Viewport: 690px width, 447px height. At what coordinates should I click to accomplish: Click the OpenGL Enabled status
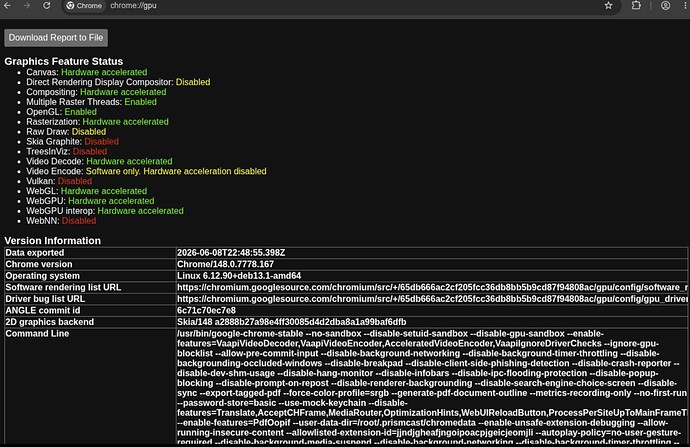click(81, 112)
